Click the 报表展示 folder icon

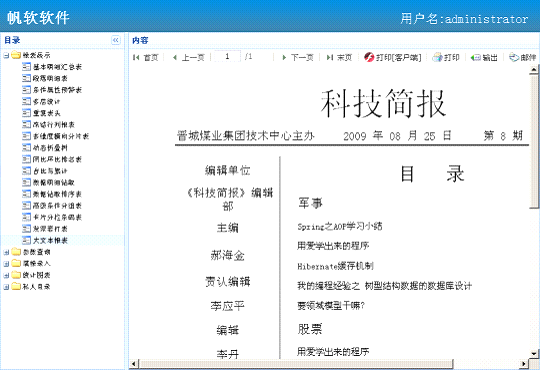[16, 55]
